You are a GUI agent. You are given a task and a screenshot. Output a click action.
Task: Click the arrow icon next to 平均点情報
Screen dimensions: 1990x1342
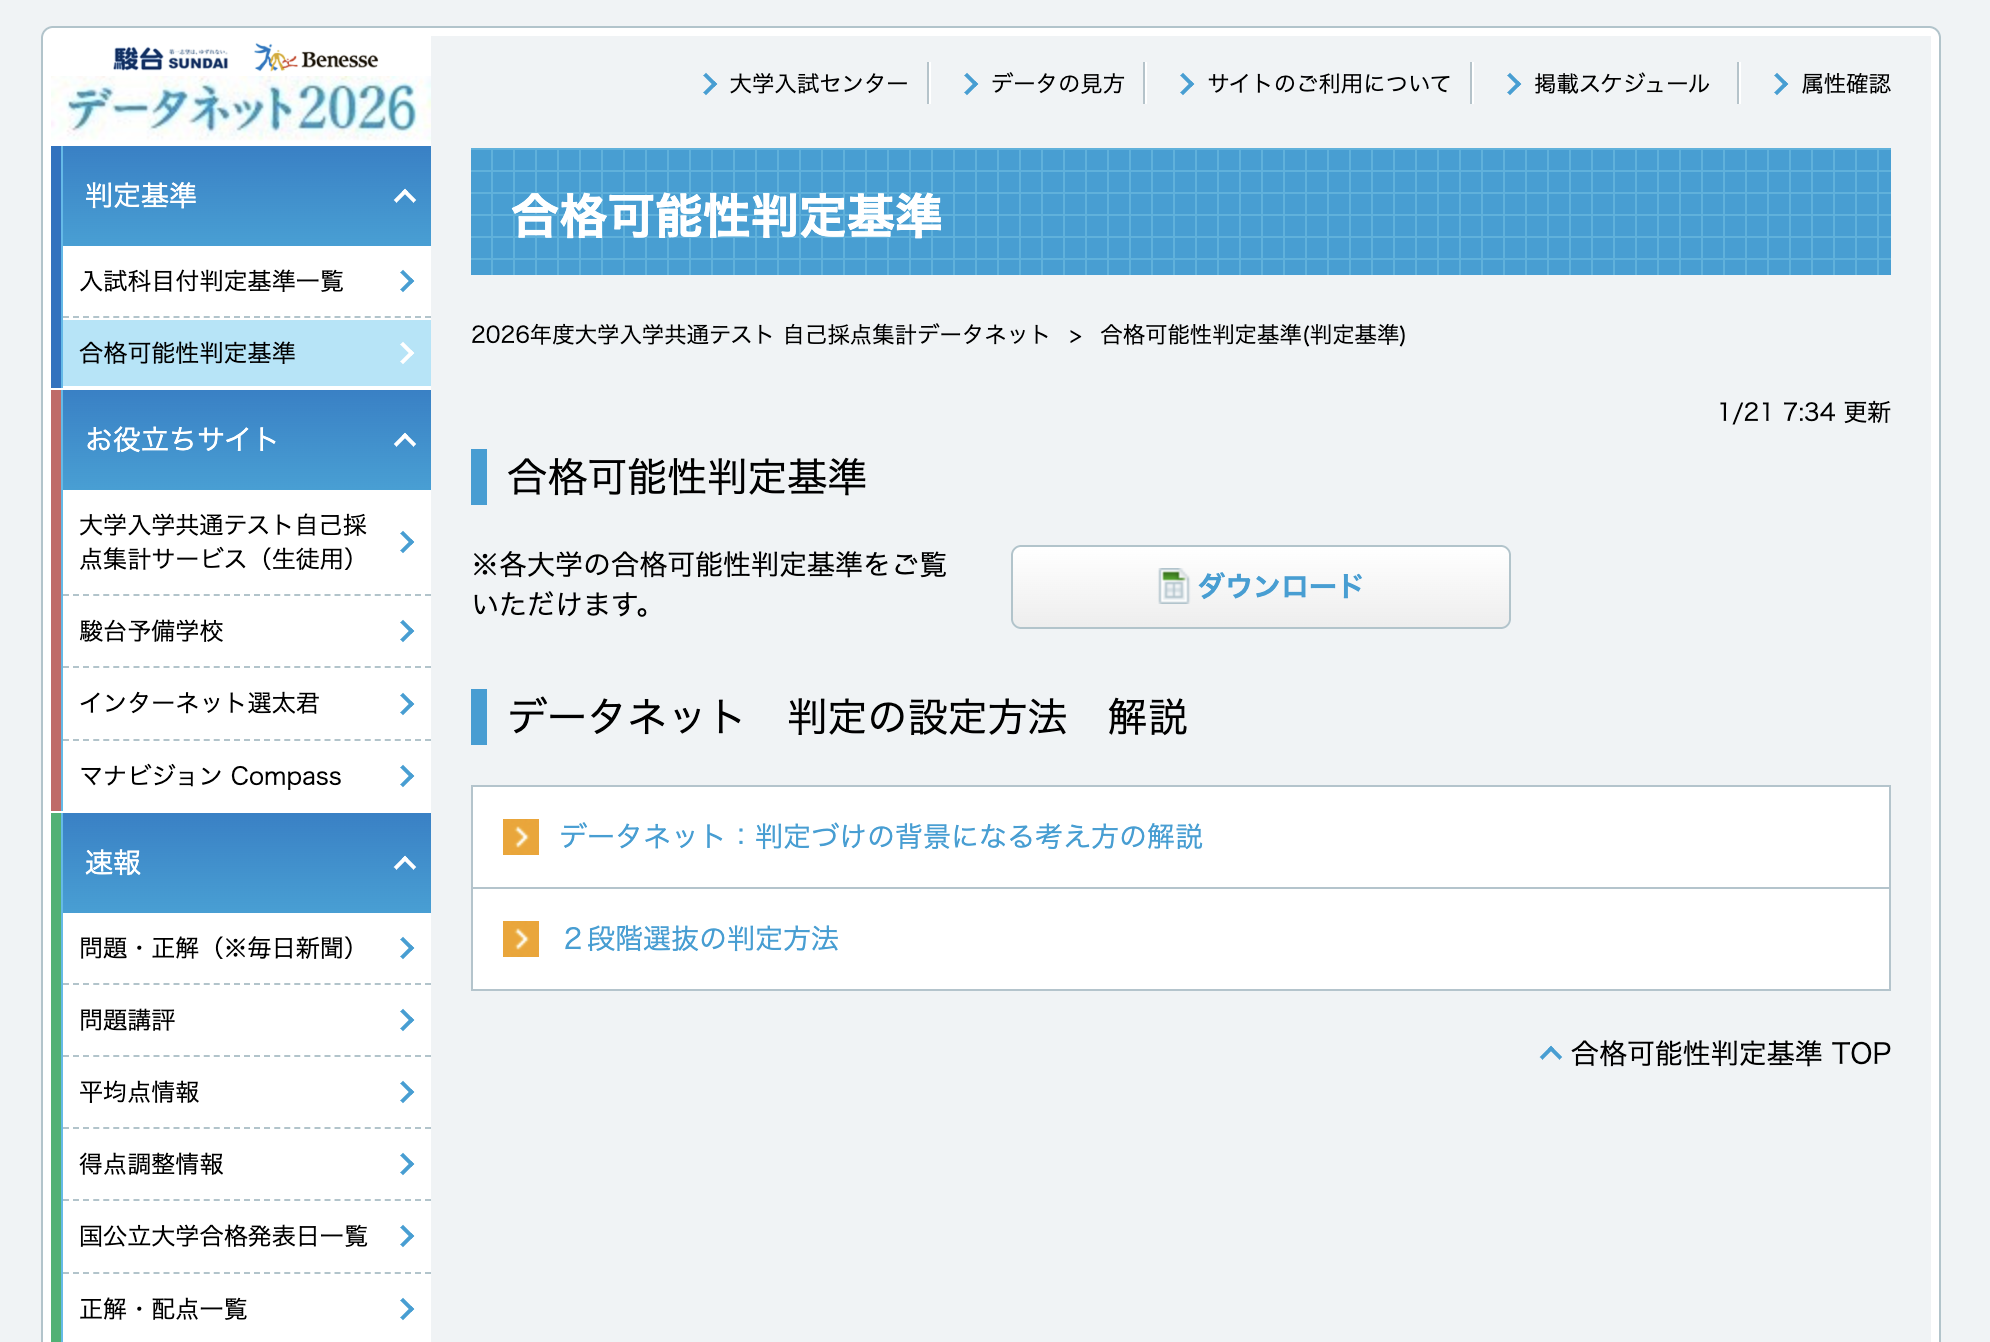pyautogui.click(x=407, y=1092)
